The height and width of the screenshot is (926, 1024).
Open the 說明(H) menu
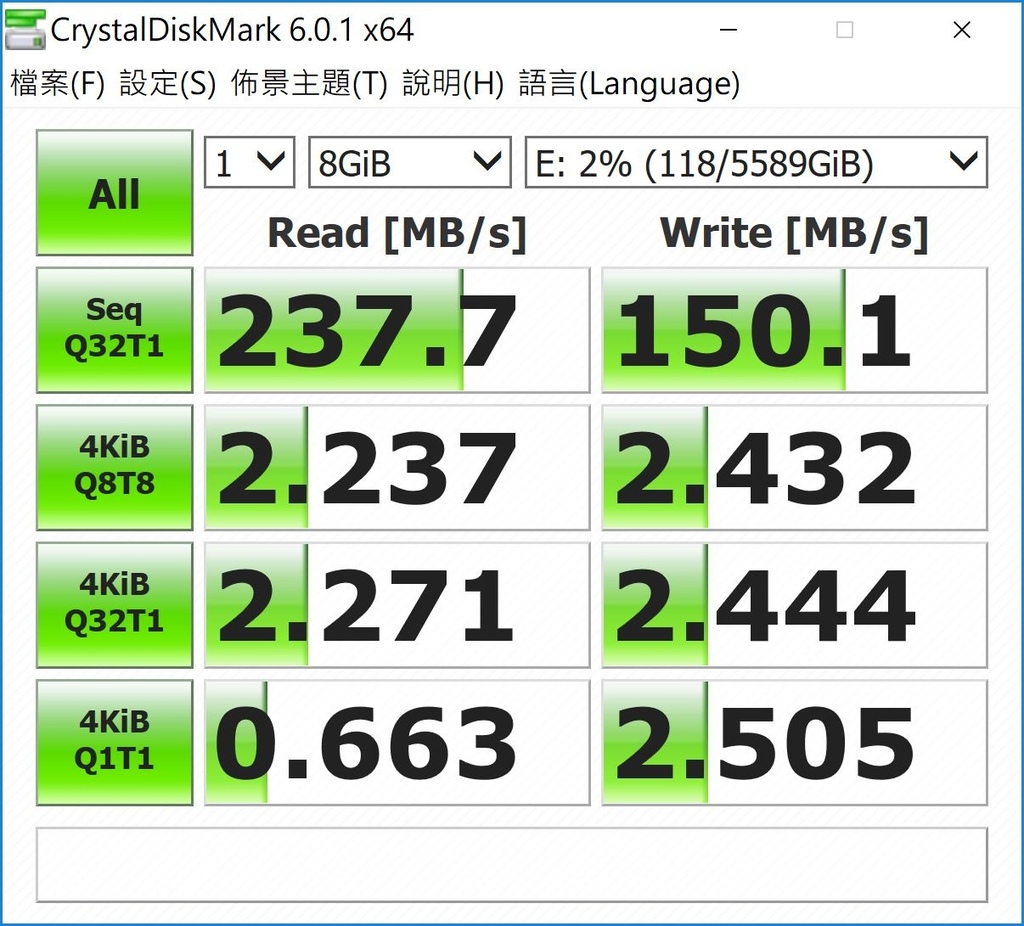(x=453, y=84)
